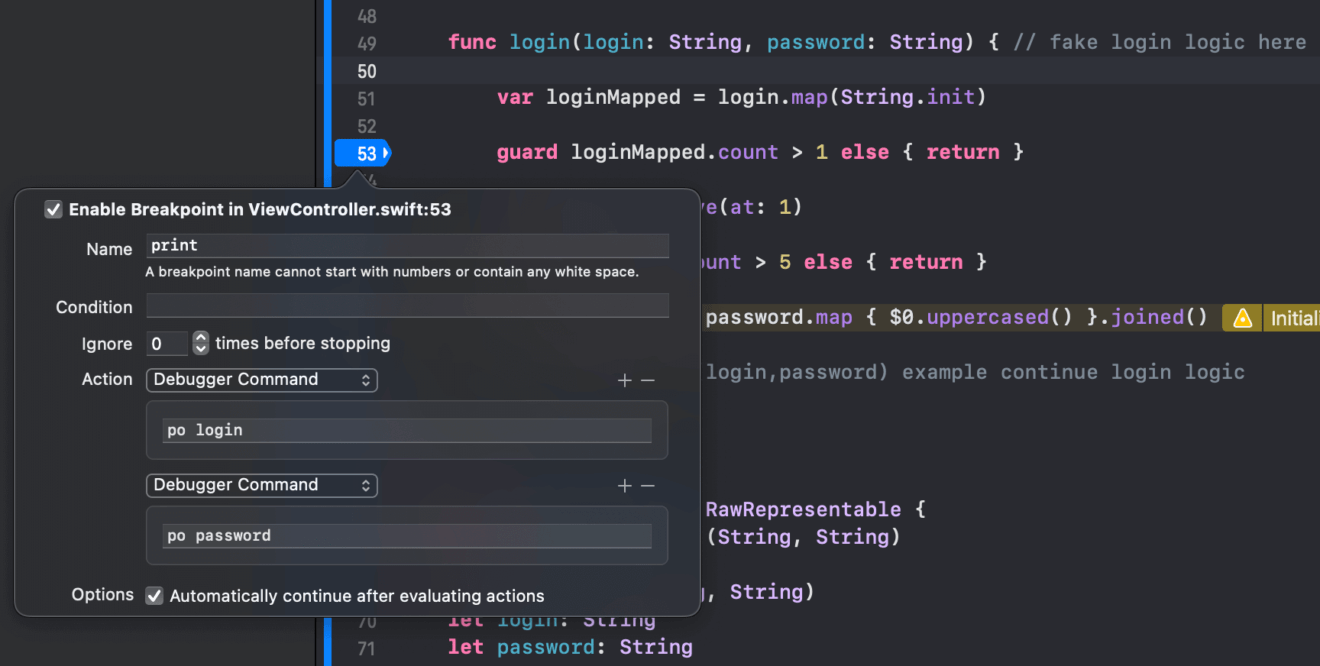Open the first Debugger Command action dropdown
Image resolution: width=1320 pixels, height=666 pixels.
click(x=261, y=380)
